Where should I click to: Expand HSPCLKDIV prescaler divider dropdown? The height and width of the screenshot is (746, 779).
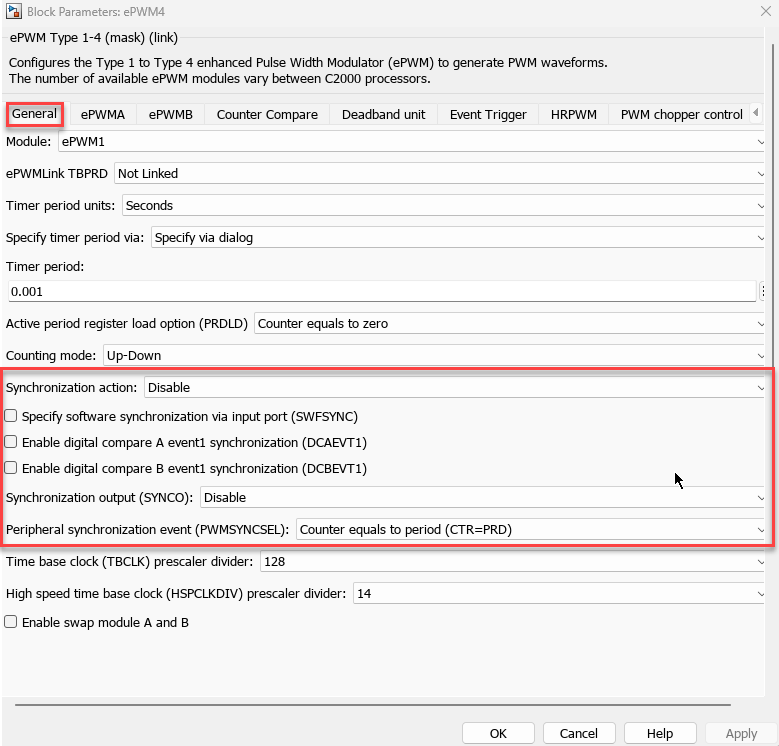pyautogui.click(x=559, y=594)
